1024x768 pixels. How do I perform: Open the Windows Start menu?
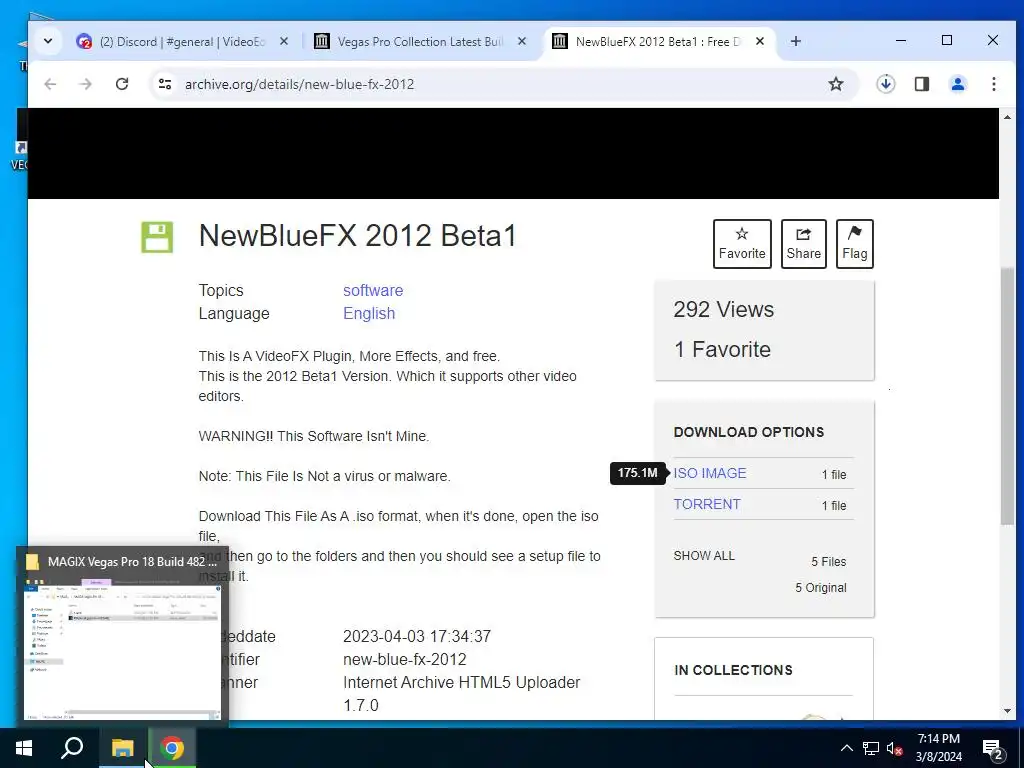[24, 748]
